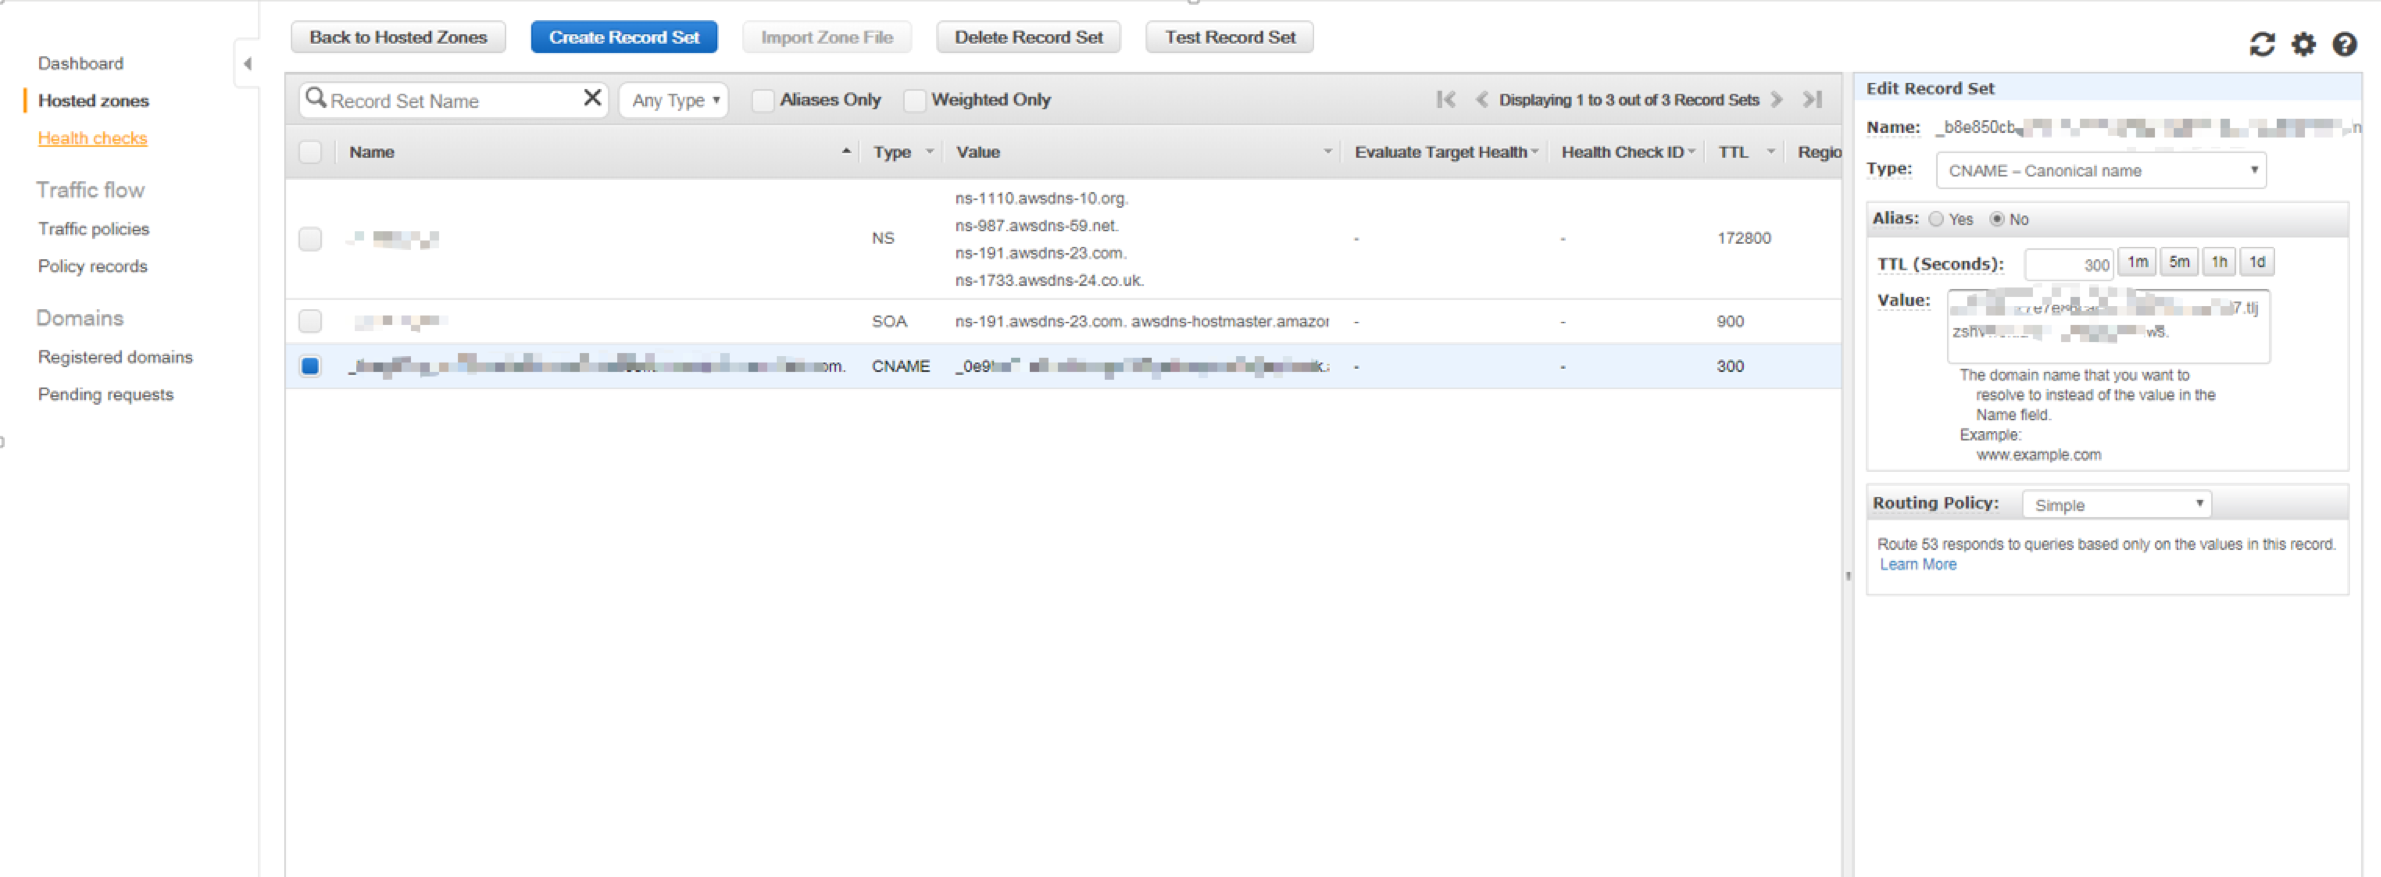Collapse the left navigation sidebar arrow
Image resolution: width=2381 pixels, height=877 pixels.
(247, 64)
